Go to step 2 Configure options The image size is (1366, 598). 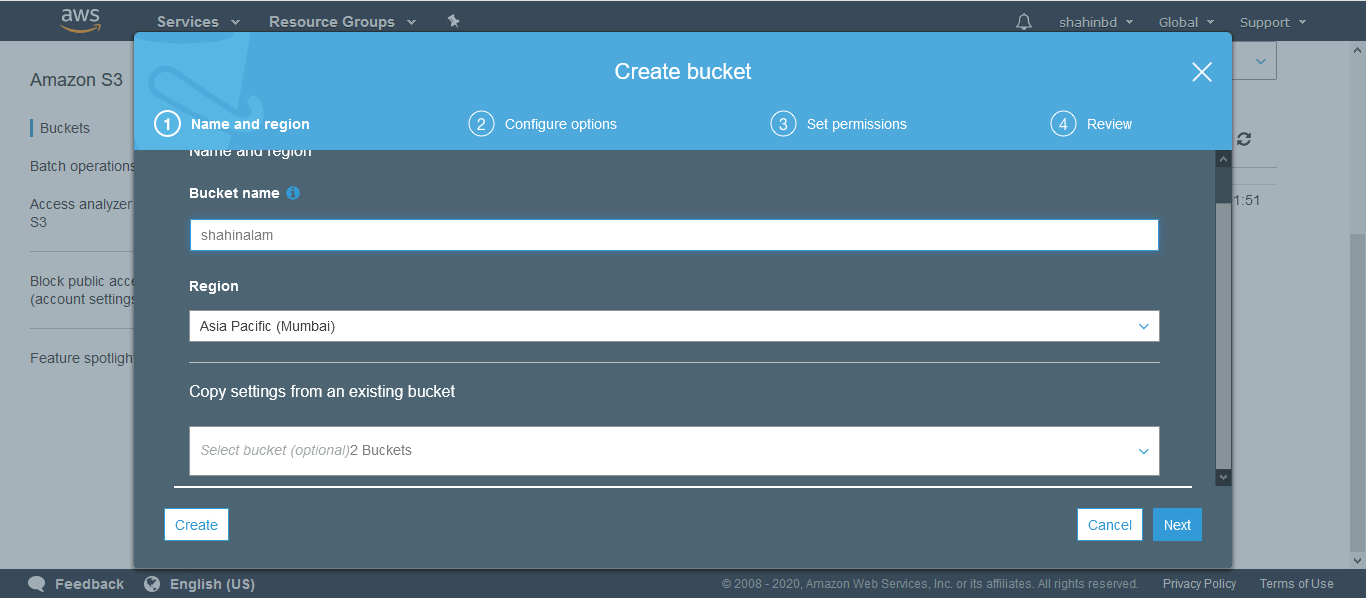pyautogui.click(x=543, y=124)
